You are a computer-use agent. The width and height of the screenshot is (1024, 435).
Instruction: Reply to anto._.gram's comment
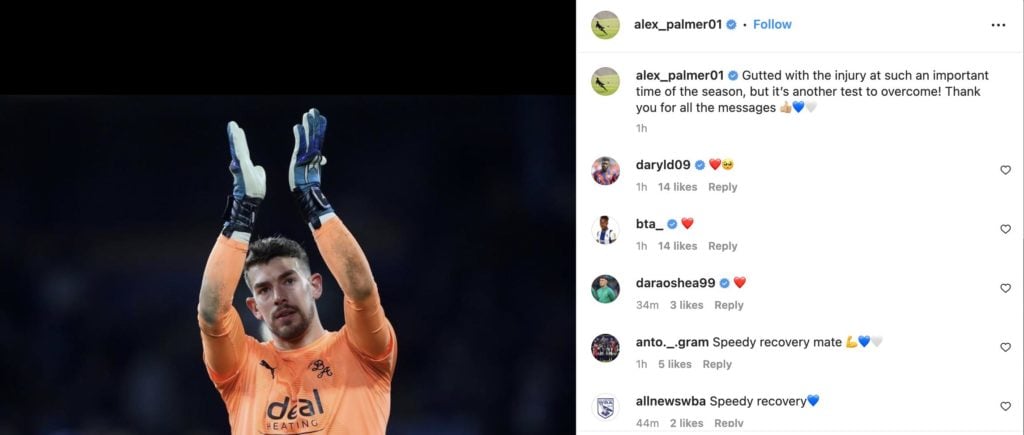point(717,364)
